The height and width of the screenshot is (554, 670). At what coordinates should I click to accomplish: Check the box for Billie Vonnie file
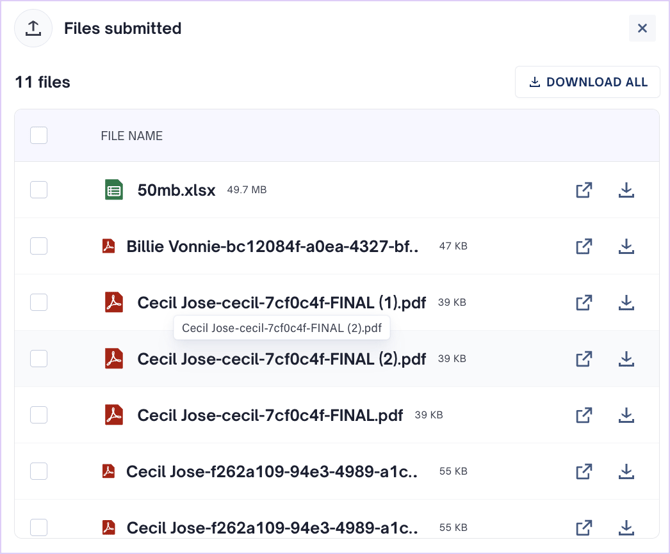(x=39, y=246)
